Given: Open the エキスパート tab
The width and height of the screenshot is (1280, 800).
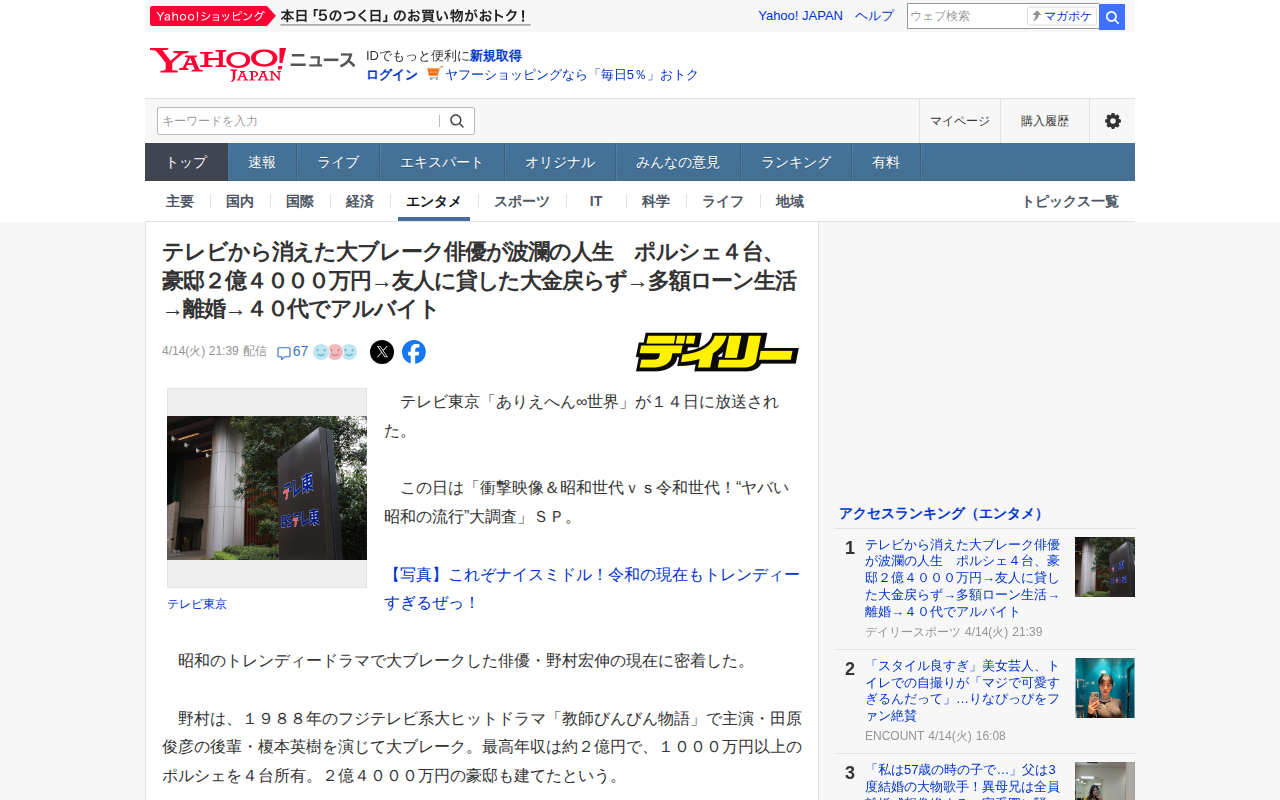Looking at the screenshot, I should click(x=442, y=162).
